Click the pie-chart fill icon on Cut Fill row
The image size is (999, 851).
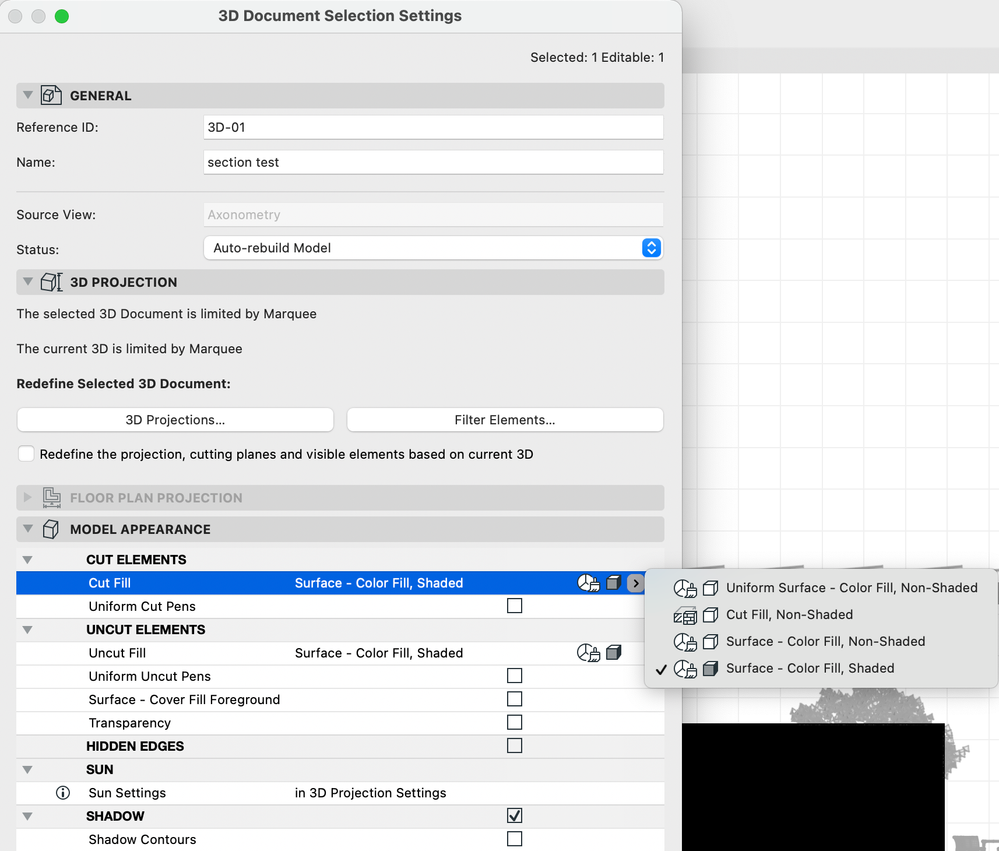tap(589, 583)
